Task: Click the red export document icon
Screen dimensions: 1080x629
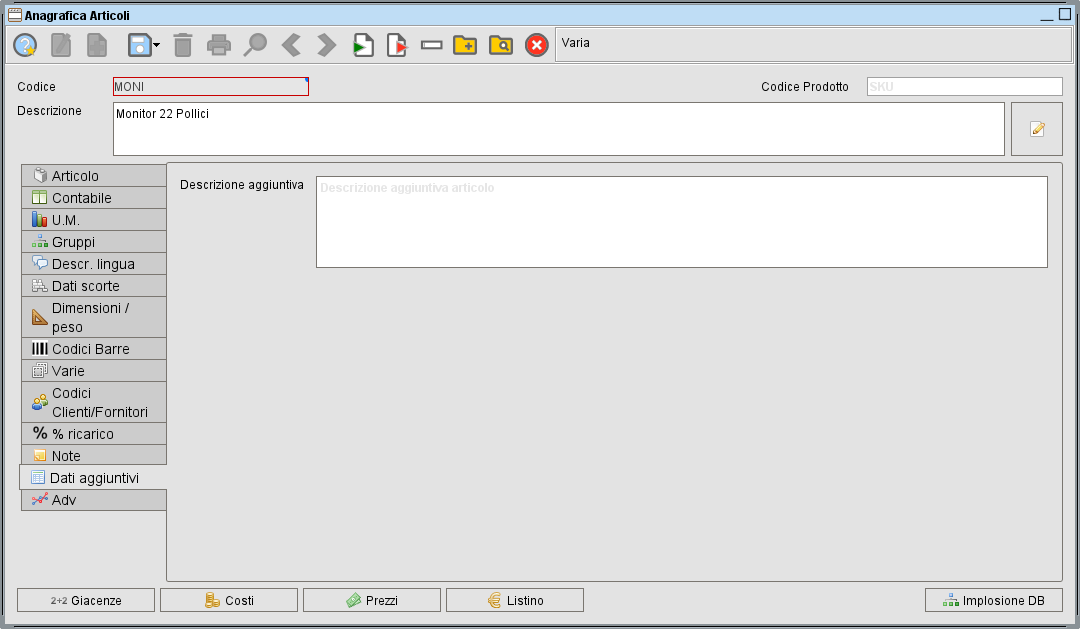Action: [396, 44]
